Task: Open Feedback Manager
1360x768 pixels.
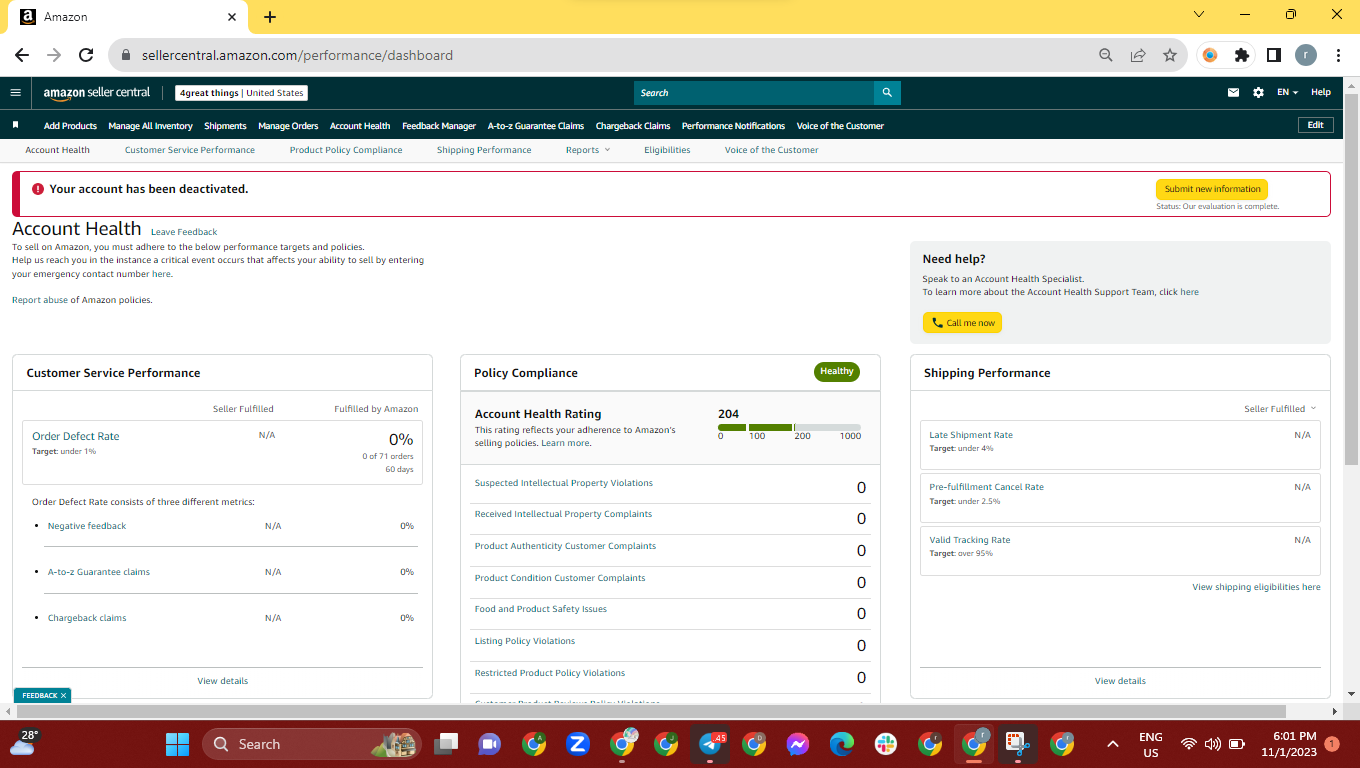Action: (439, 126)
